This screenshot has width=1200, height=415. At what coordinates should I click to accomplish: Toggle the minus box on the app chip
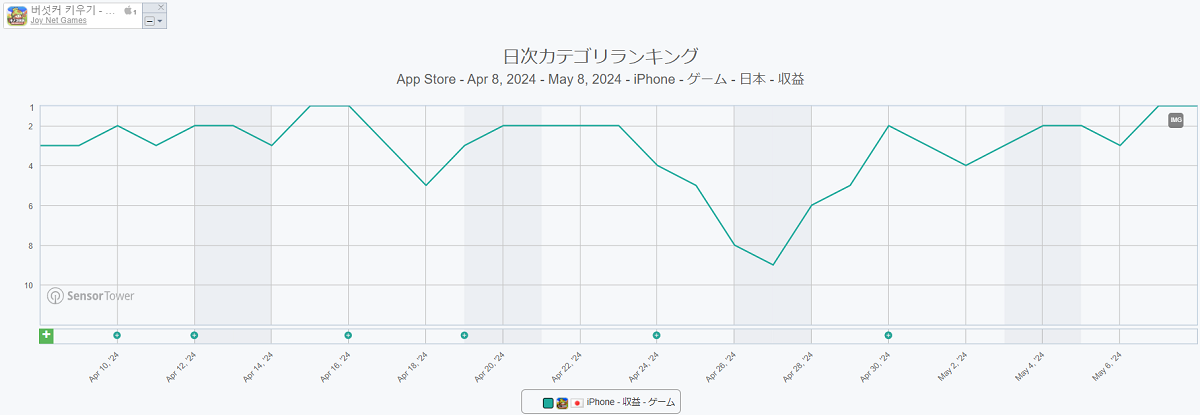tap(149, 21)
